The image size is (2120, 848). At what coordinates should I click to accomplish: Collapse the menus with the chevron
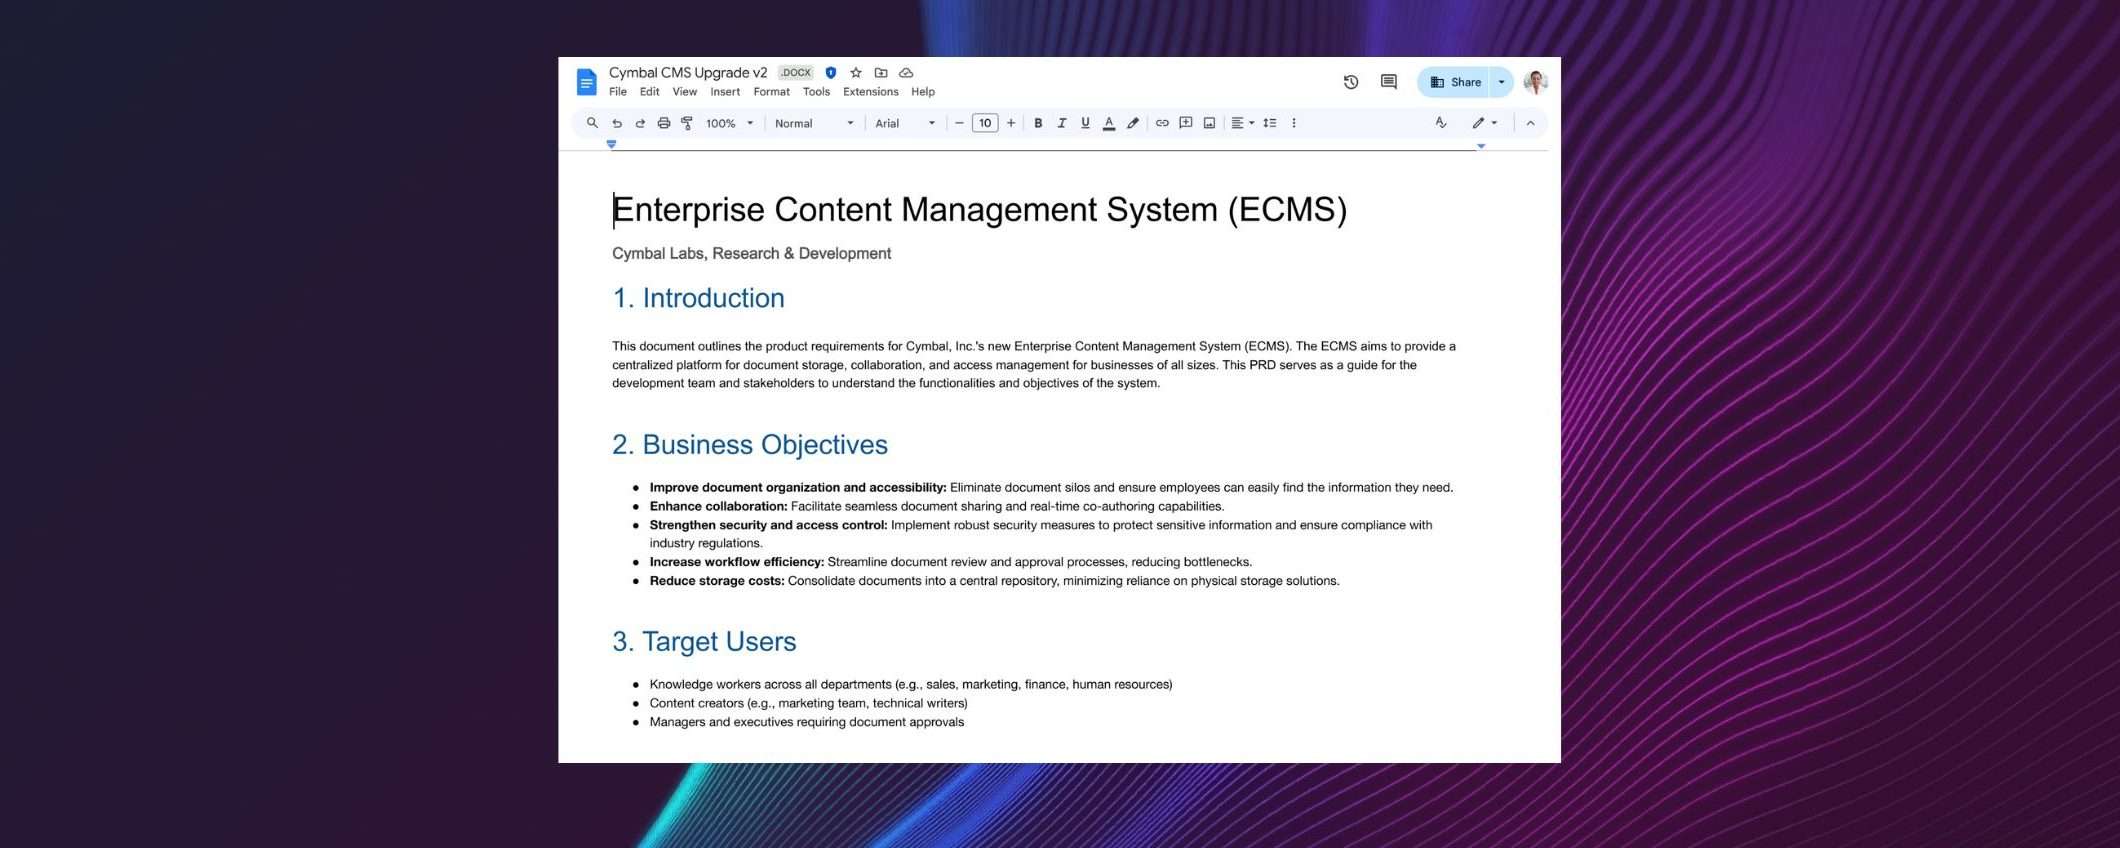coord(1530,123)
